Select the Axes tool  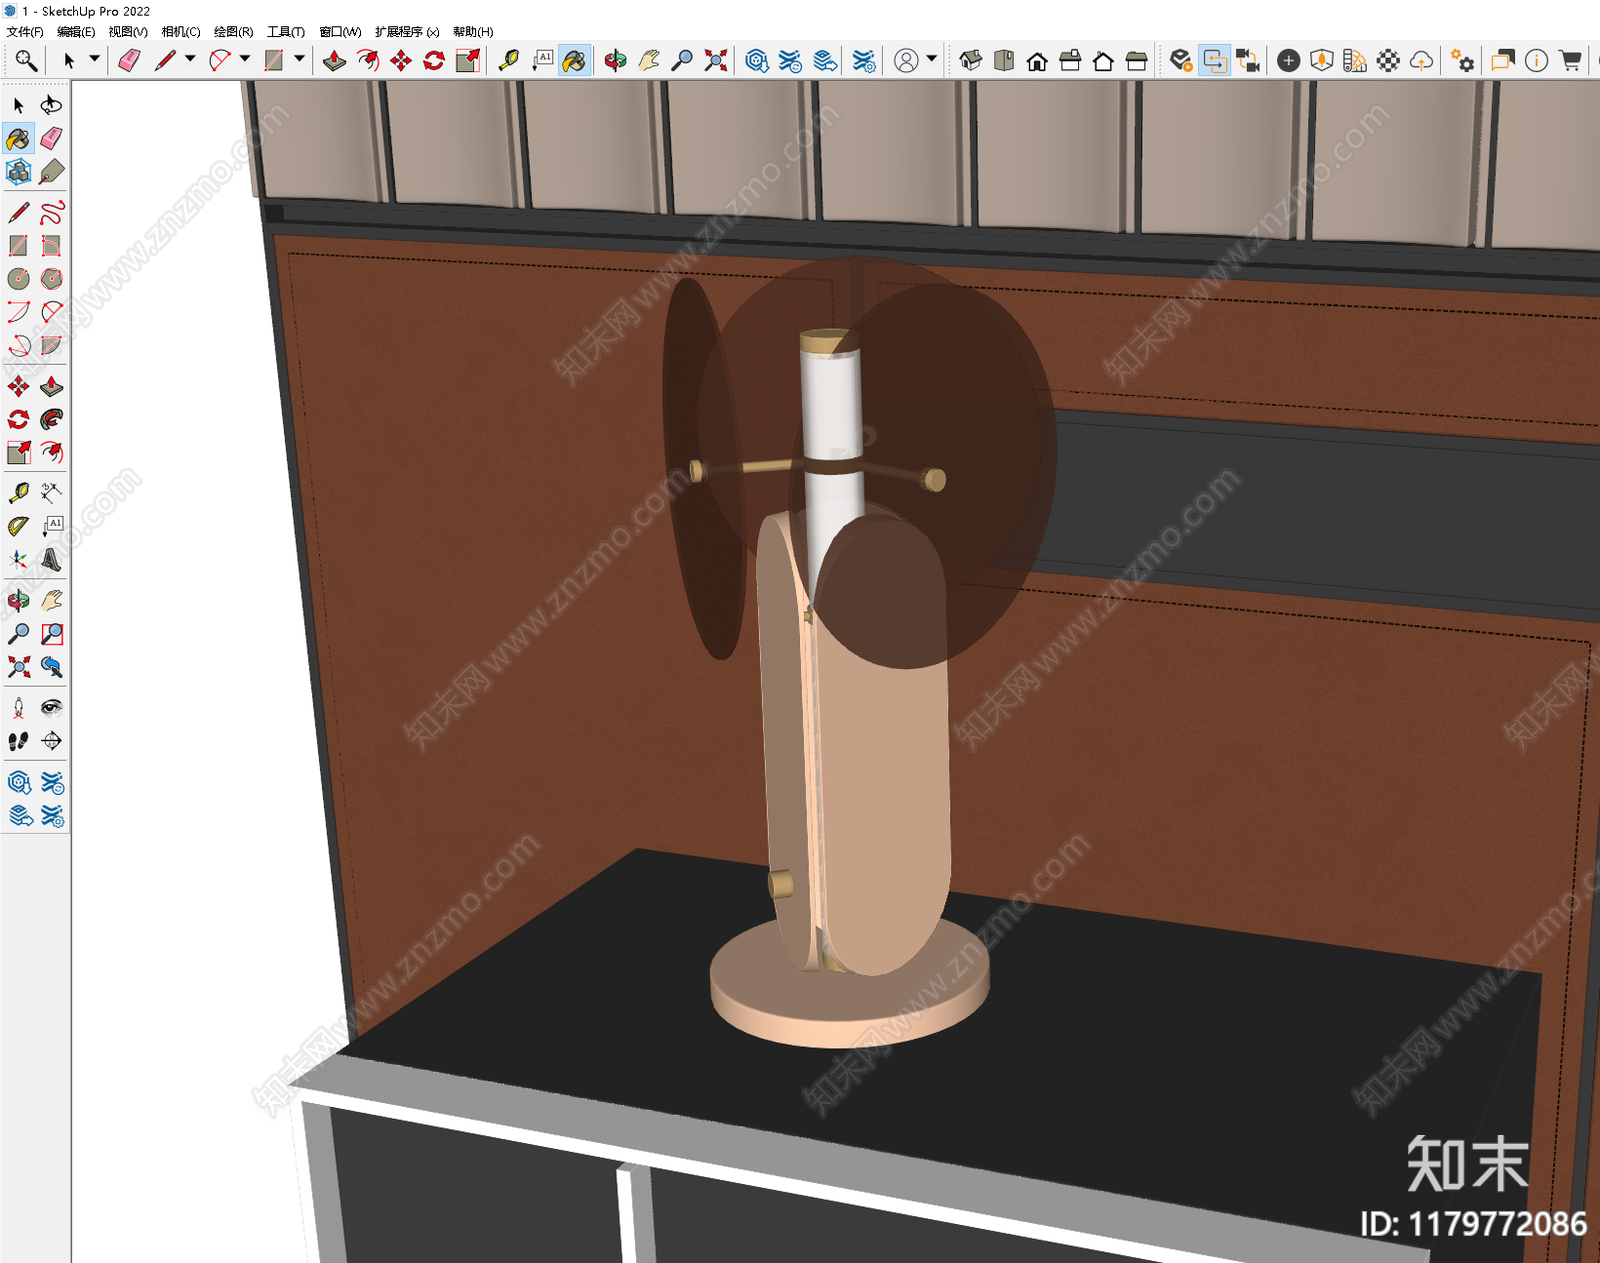(18, 560)
